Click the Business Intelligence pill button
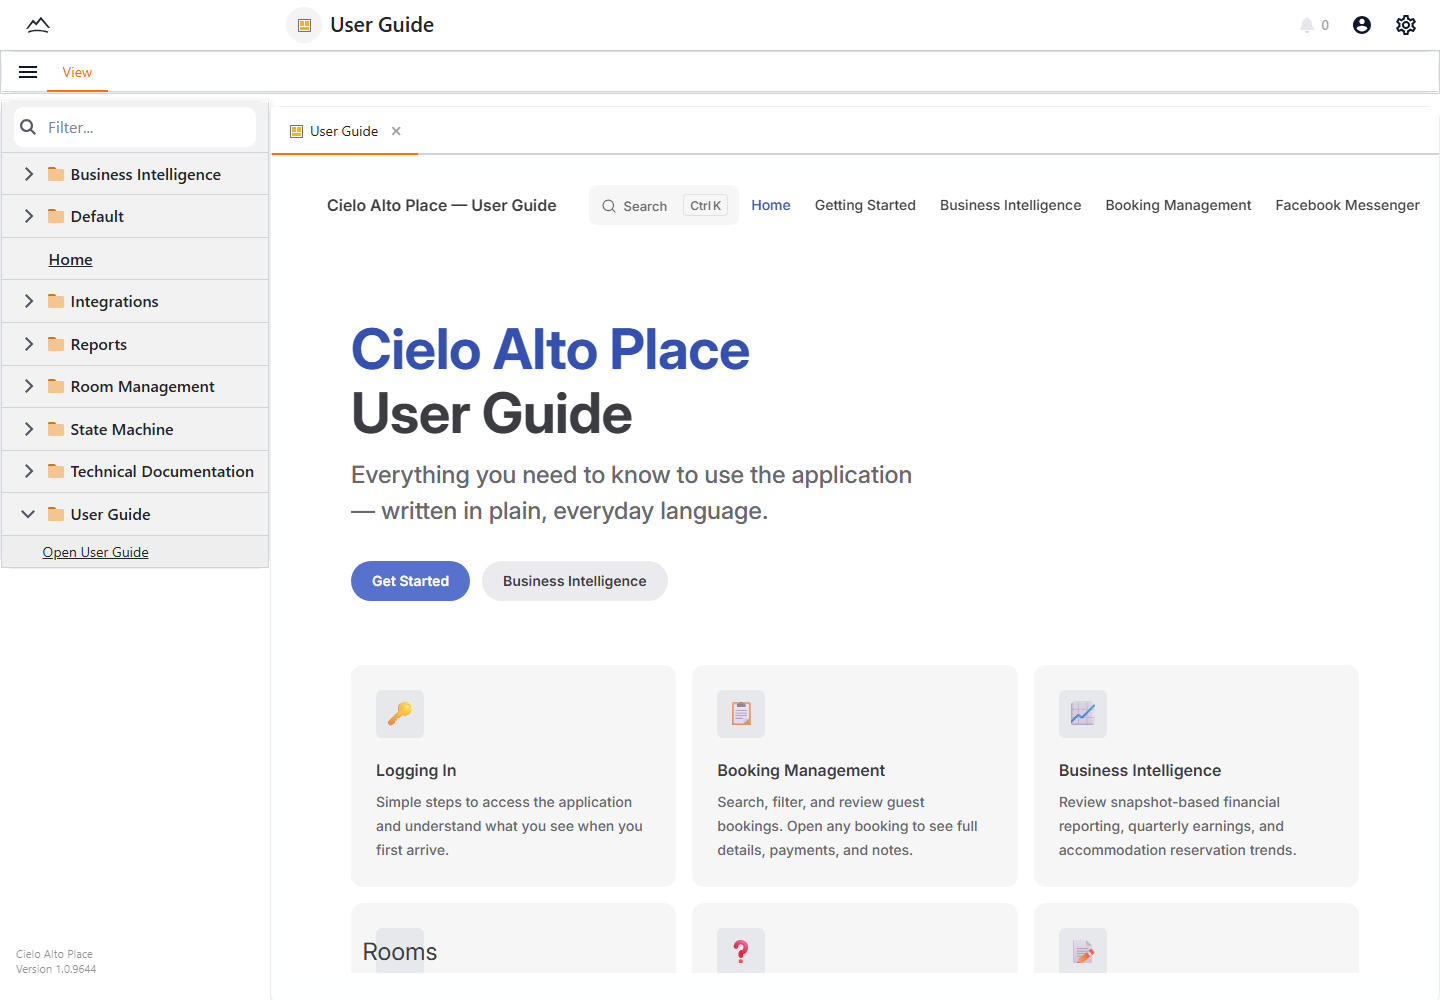This screenshot has height=1000, width=1440. tap(575, 581)
